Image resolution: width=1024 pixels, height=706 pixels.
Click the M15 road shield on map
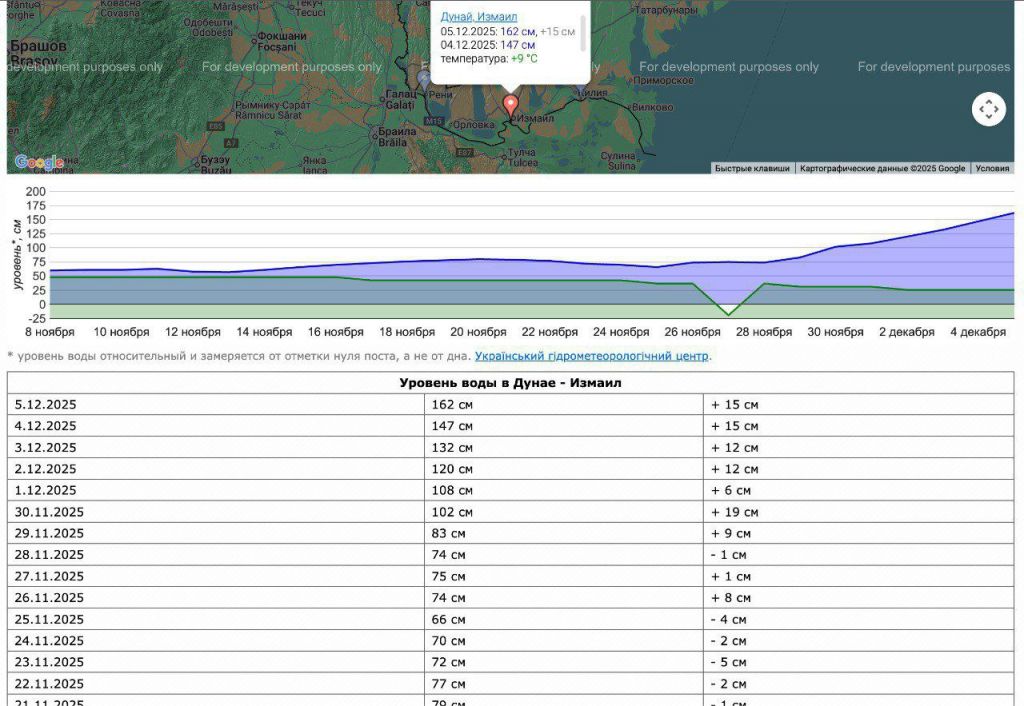pyautogui.click(x=433, y=121)
